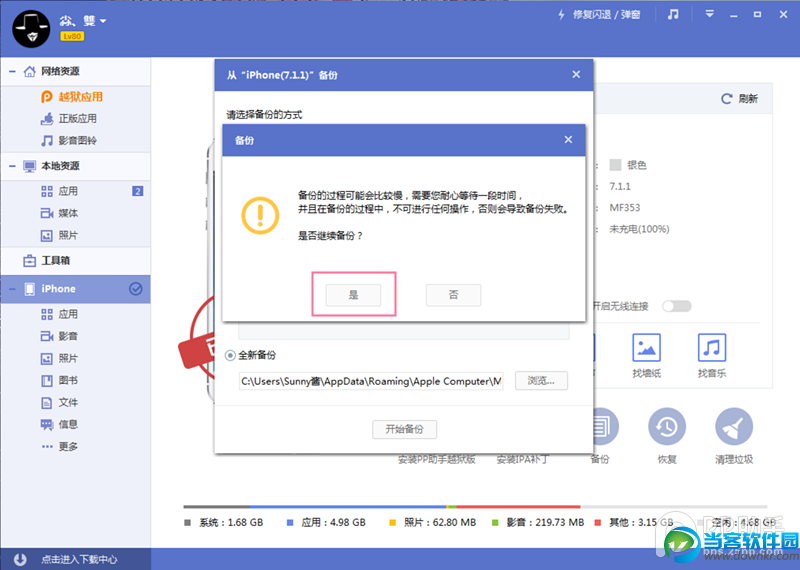This screenshot has height=570, width=800.
Task: Toggle 开启无线连接 switch
Action: [677, 306]
